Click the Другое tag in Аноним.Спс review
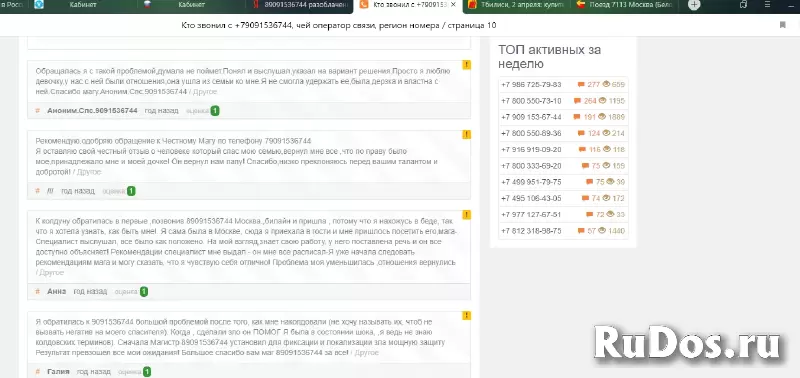 [x=205, y=92]
